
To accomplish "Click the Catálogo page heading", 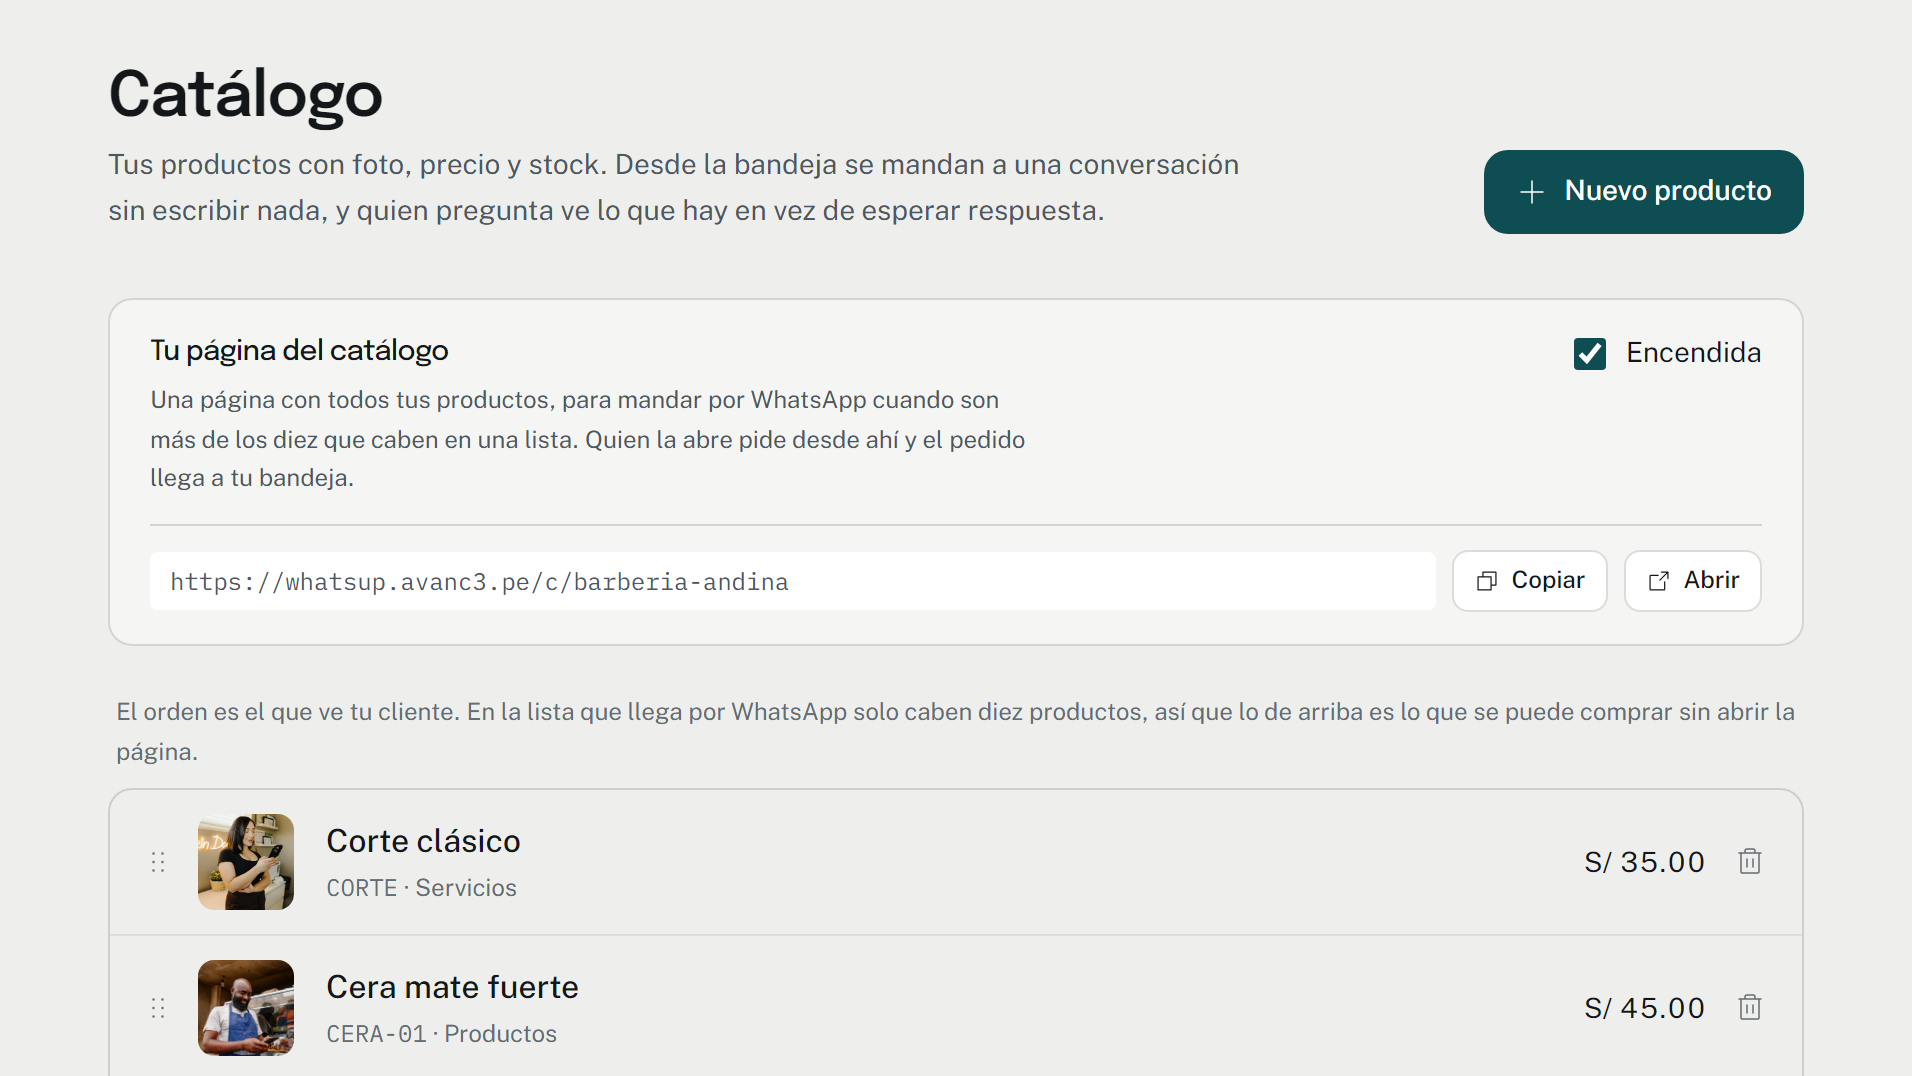I will coord(245,95).
